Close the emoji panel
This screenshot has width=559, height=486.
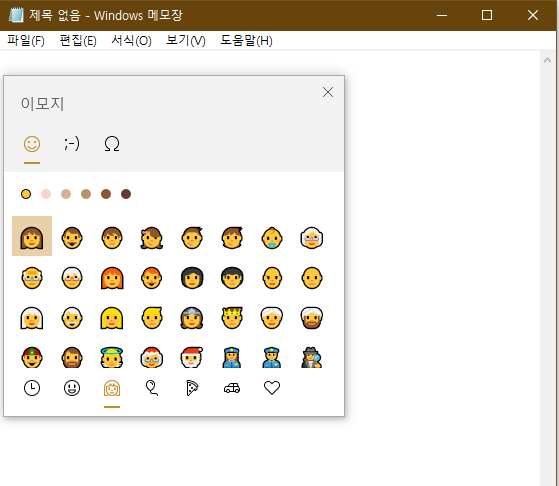tap(328, 92)
